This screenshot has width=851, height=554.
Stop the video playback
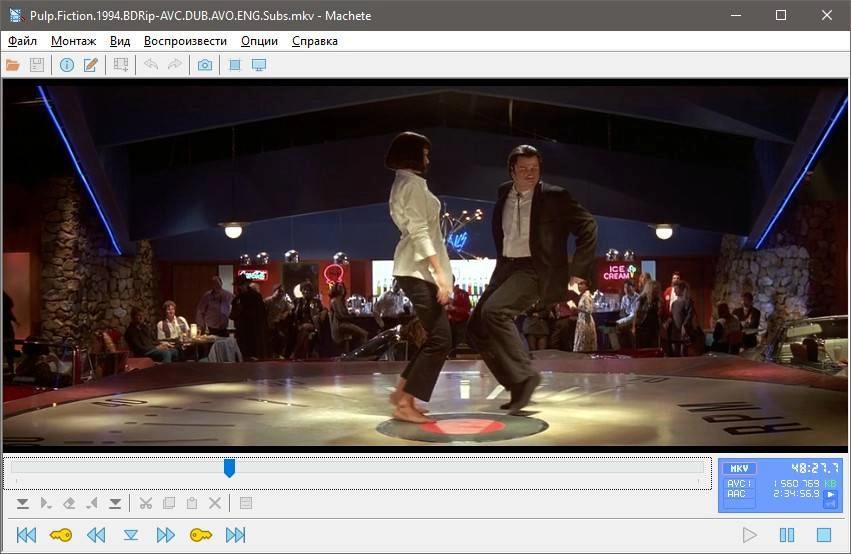[x=824, y=535]
